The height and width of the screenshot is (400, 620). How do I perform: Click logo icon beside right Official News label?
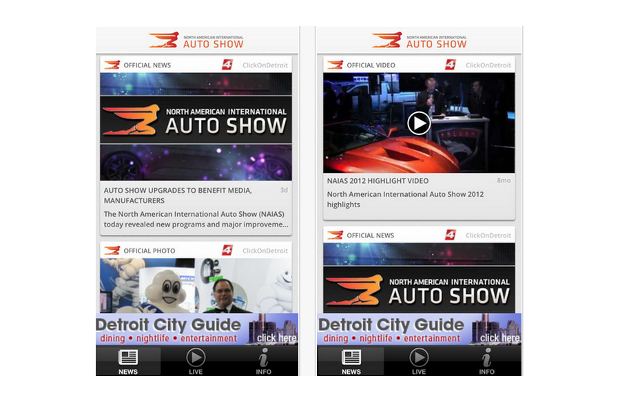pyautogui.click(x=335, y=235)
